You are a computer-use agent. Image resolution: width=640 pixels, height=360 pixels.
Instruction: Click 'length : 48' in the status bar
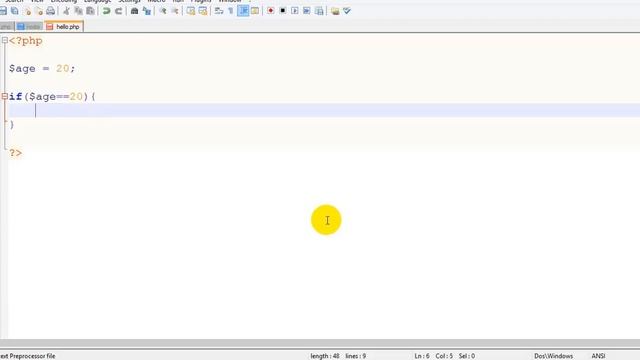pos(325,356)
